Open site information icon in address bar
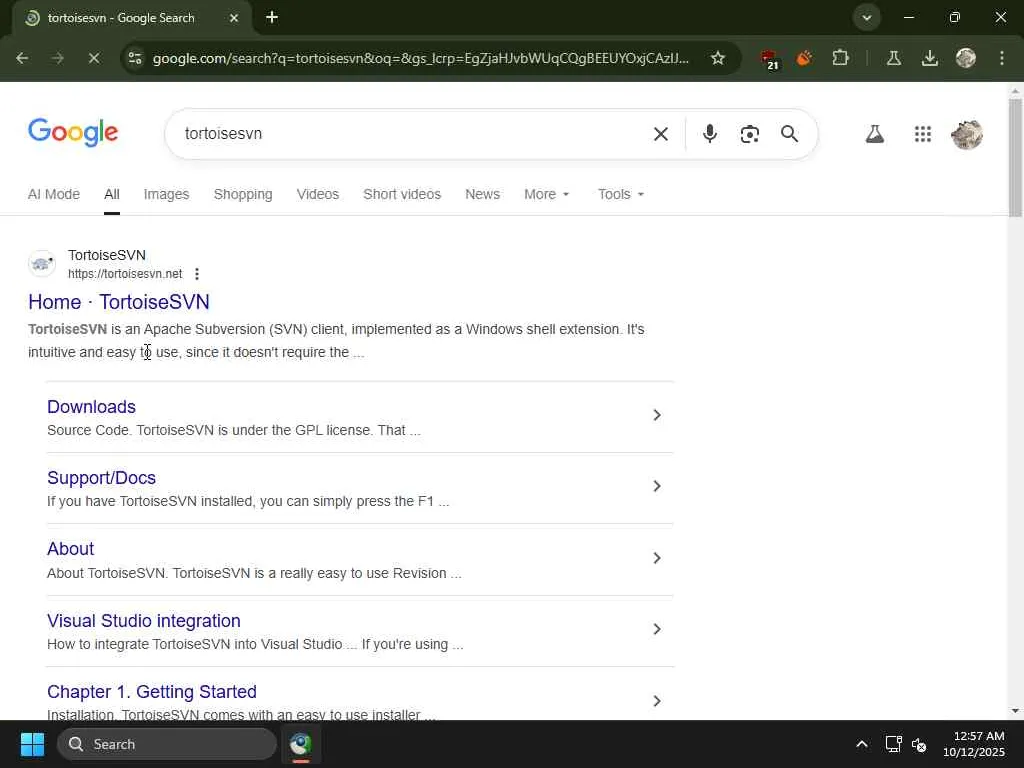 click(135, 58)
